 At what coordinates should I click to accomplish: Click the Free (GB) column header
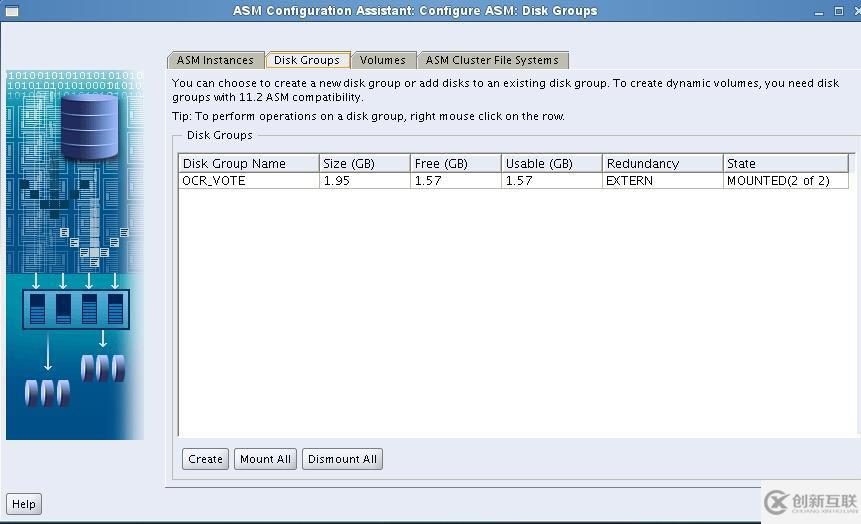(456, 164)
